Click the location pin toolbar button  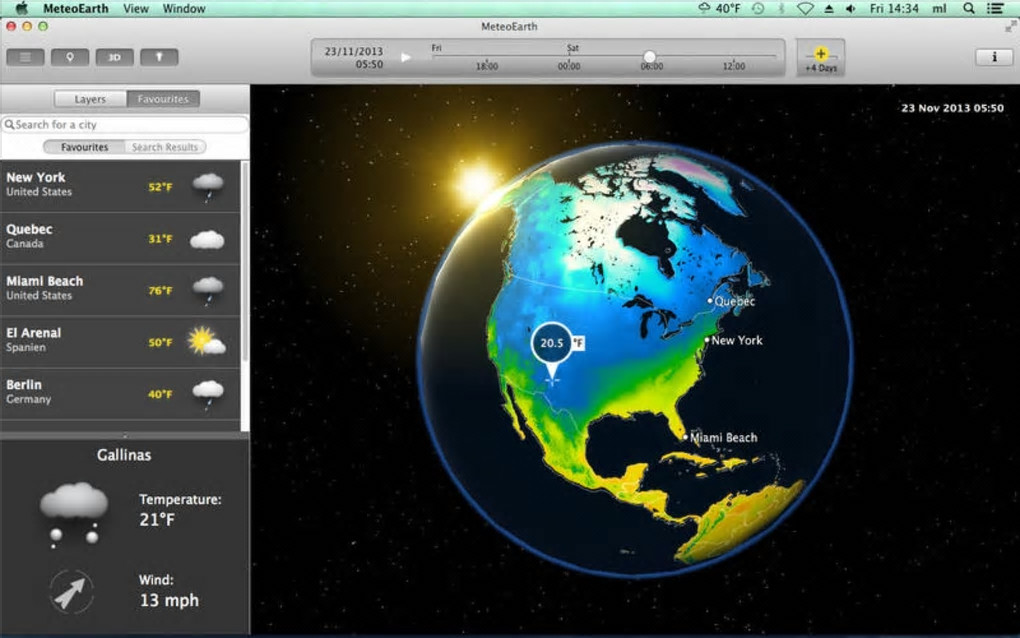[x=70, y=57]
